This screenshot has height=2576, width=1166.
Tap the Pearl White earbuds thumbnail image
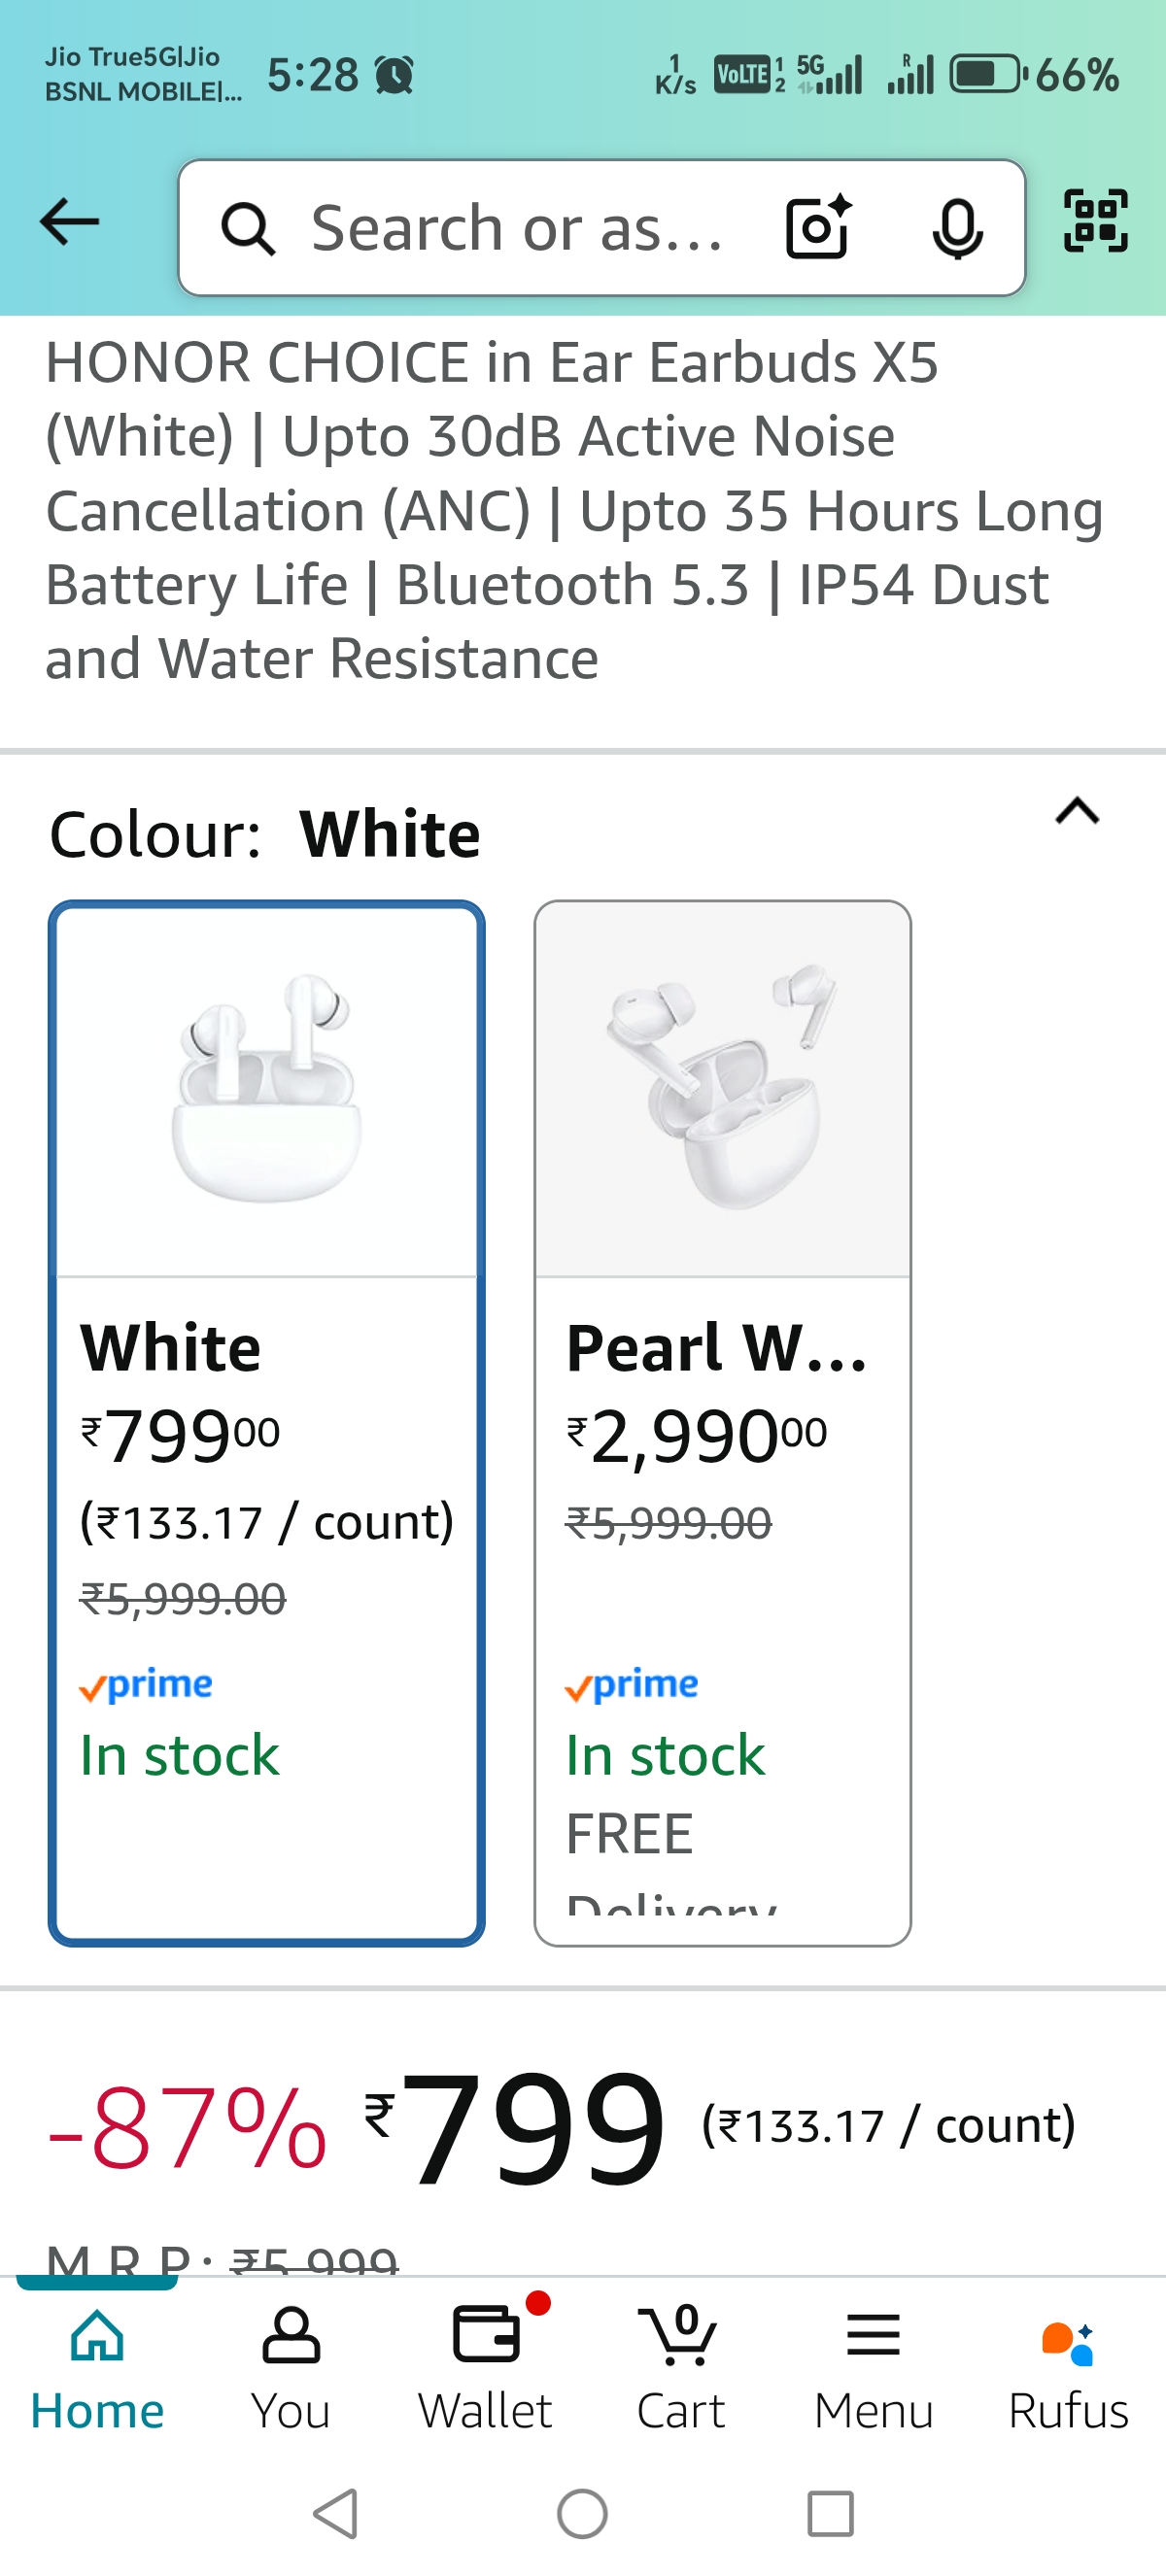tap(722, 1088)
